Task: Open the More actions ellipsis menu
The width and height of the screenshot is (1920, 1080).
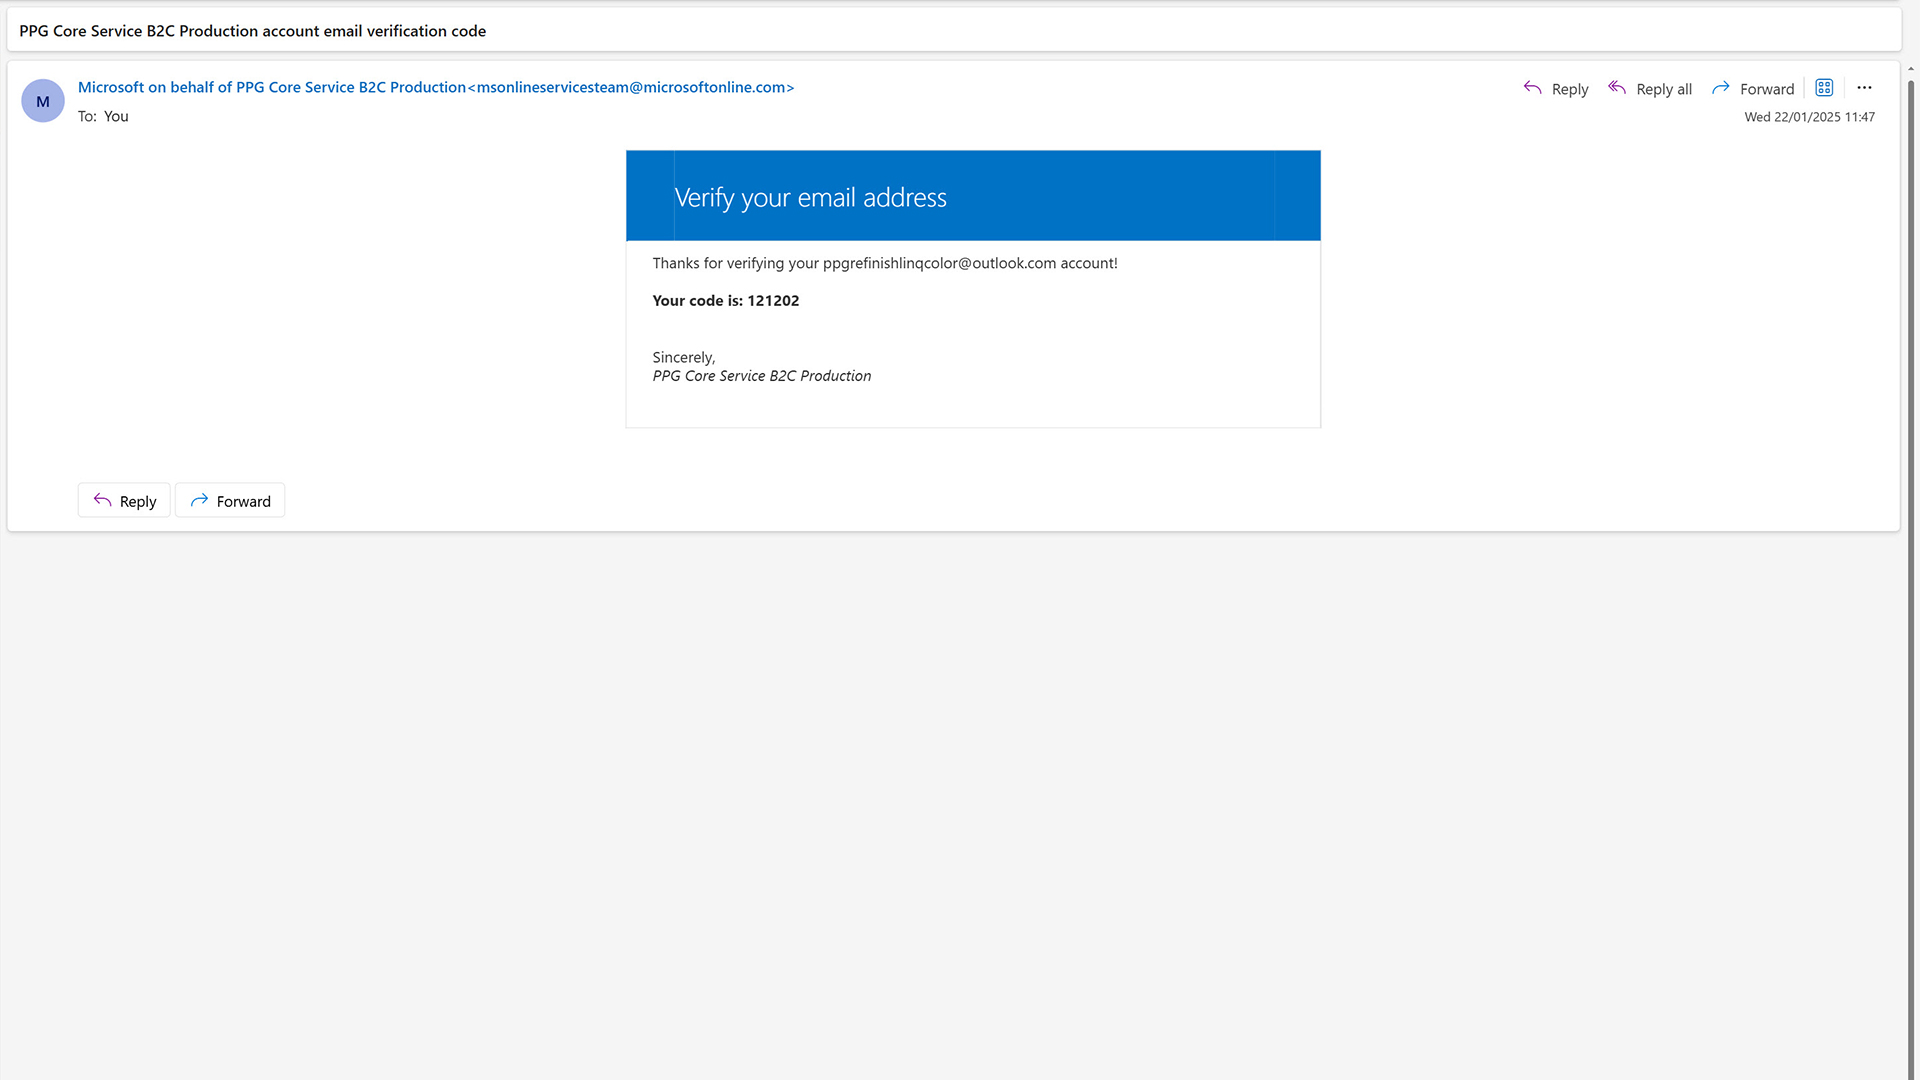Action: coord(1864,88)
